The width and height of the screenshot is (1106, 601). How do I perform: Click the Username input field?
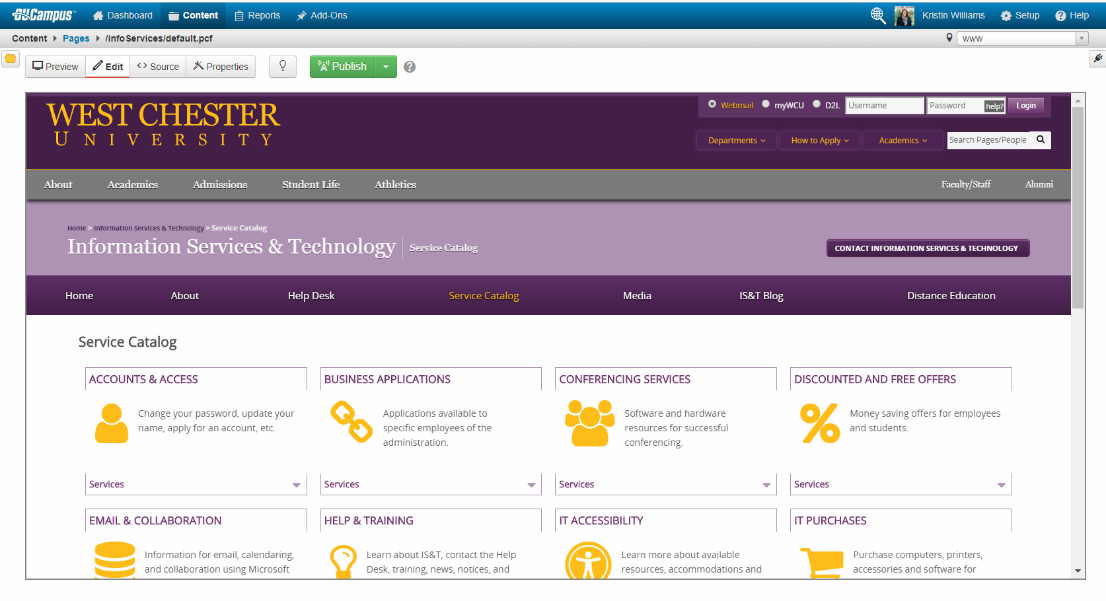point(884,105)
